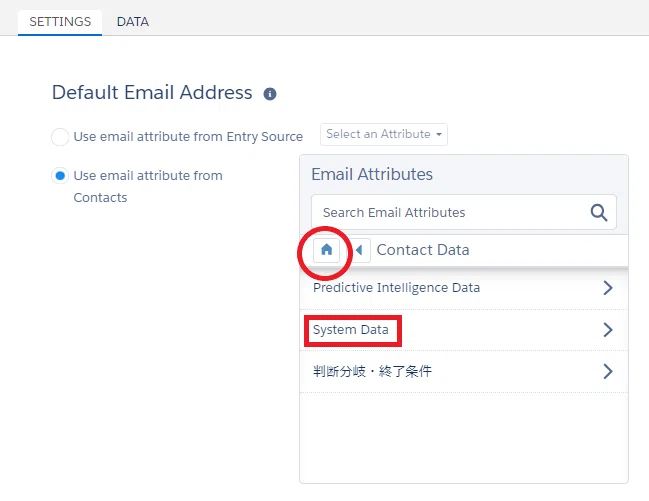Expand System Data chevron arrow
The height and width of the screenshot is (501, 649).
tap(608, 330)
